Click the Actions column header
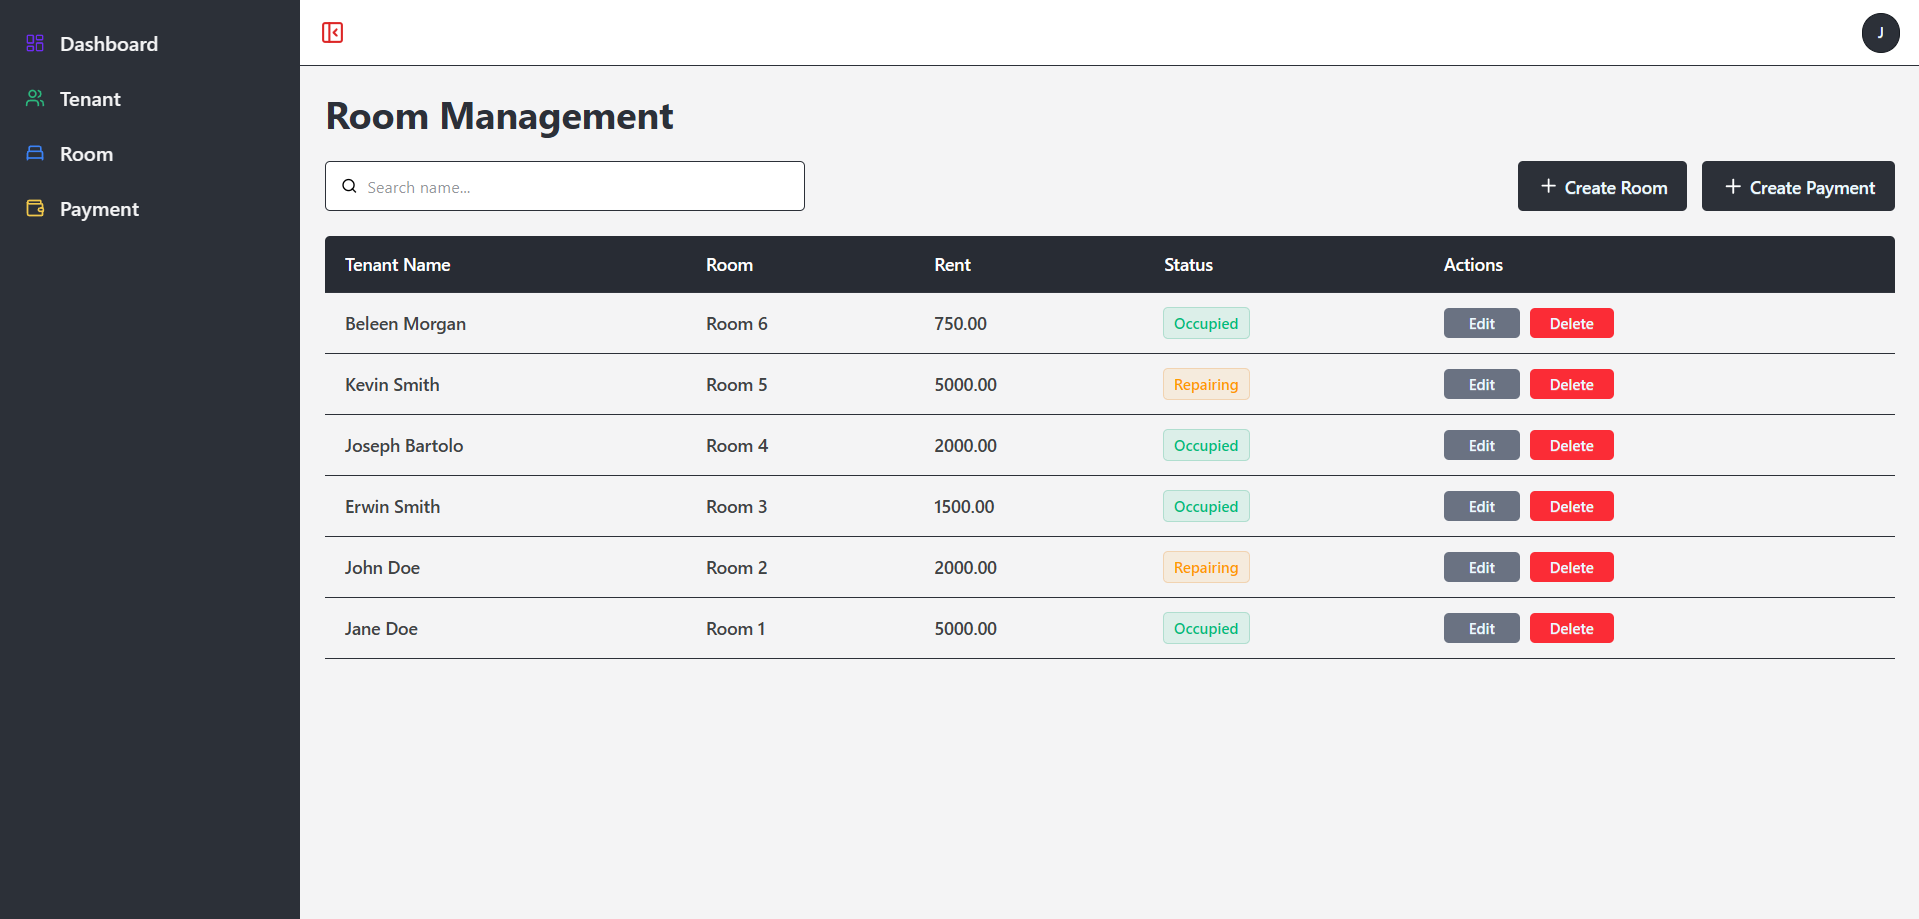 click(x=1473, y=265)
